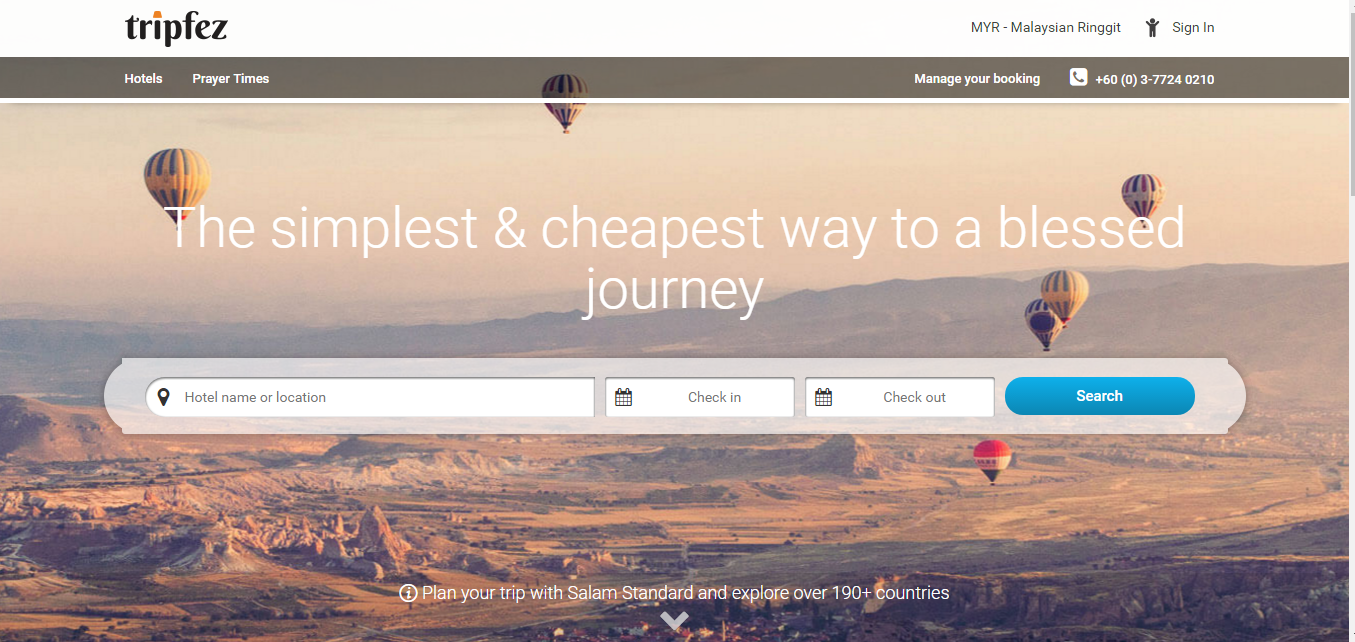Open the Prayer Times menu item

pos(231,78)
